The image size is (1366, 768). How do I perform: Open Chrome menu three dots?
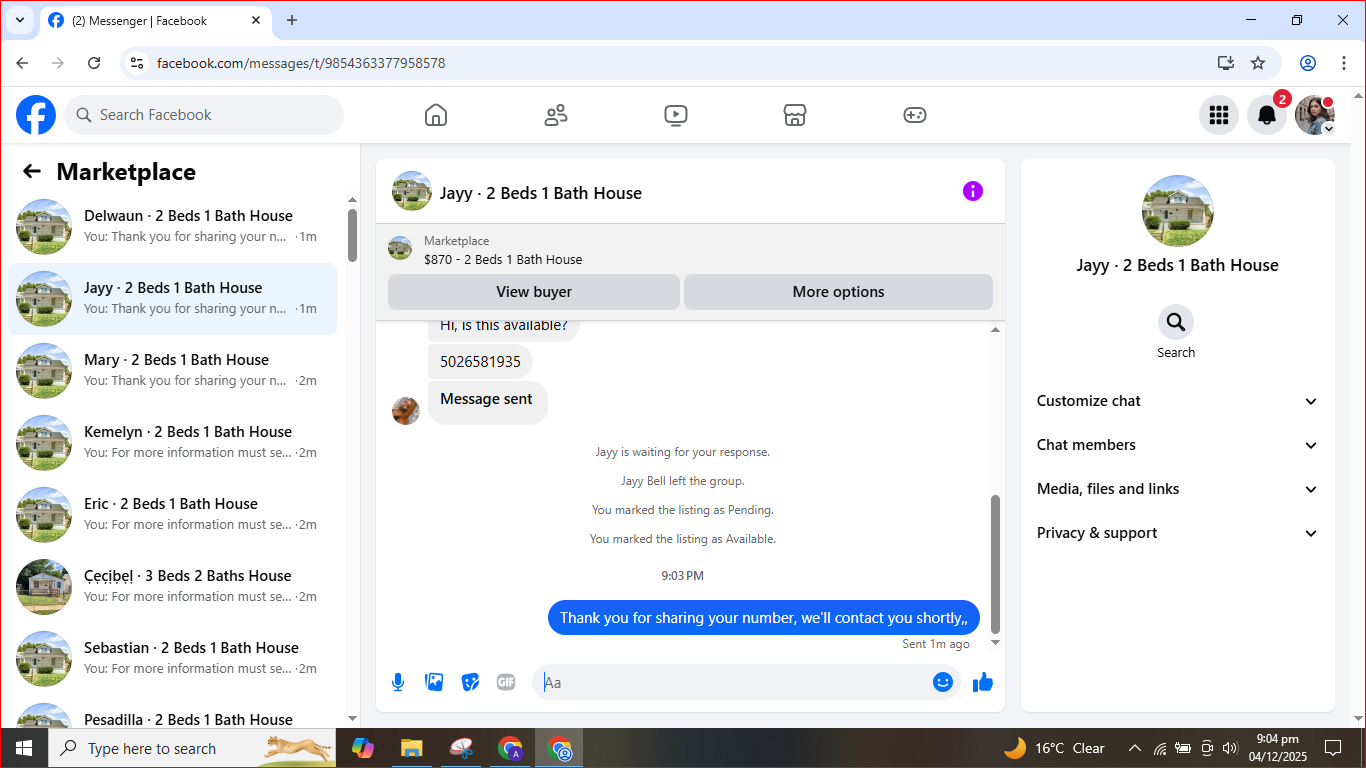[1343, 63]
